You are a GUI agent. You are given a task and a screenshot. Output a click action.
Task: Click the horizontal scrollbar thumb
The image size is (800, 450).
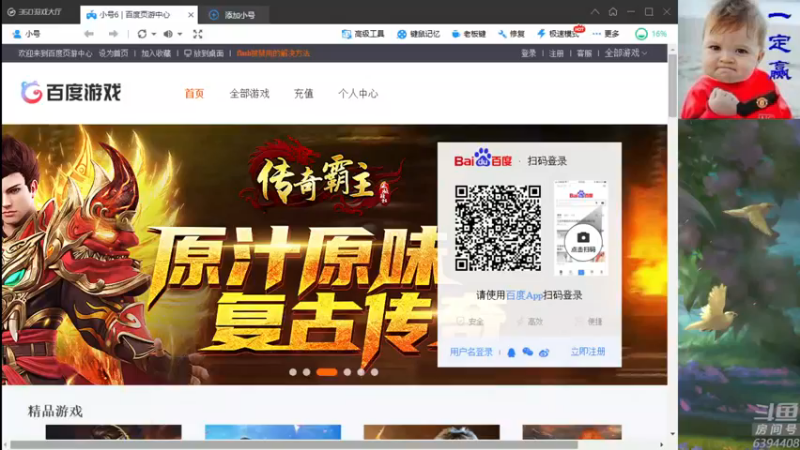coord(294,445)
